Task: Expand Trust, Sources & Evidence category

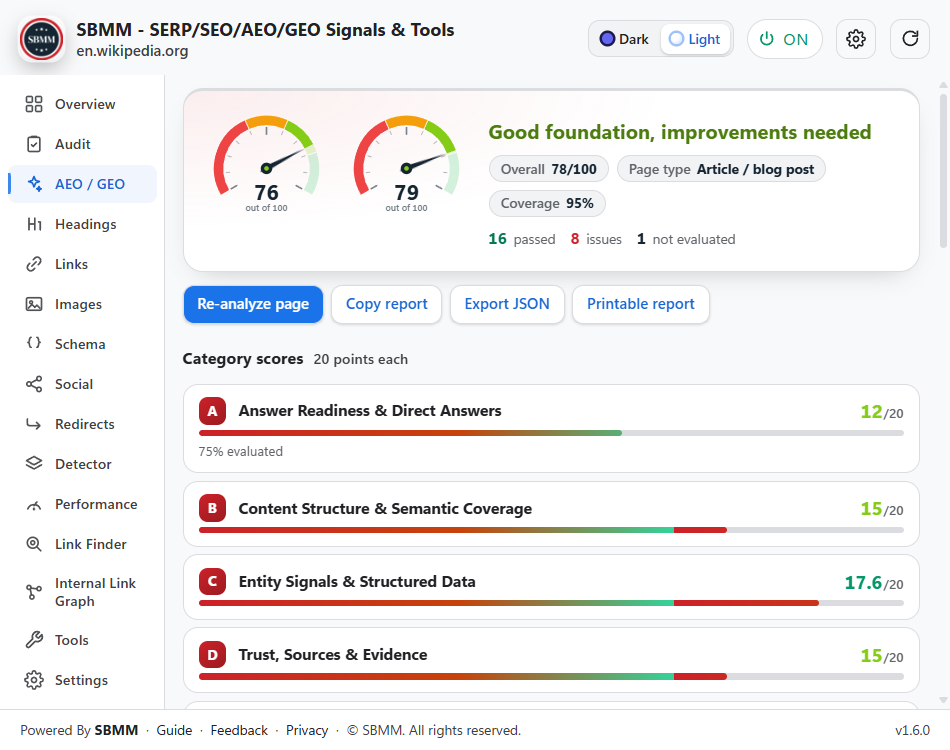Action: pos(551,660)
